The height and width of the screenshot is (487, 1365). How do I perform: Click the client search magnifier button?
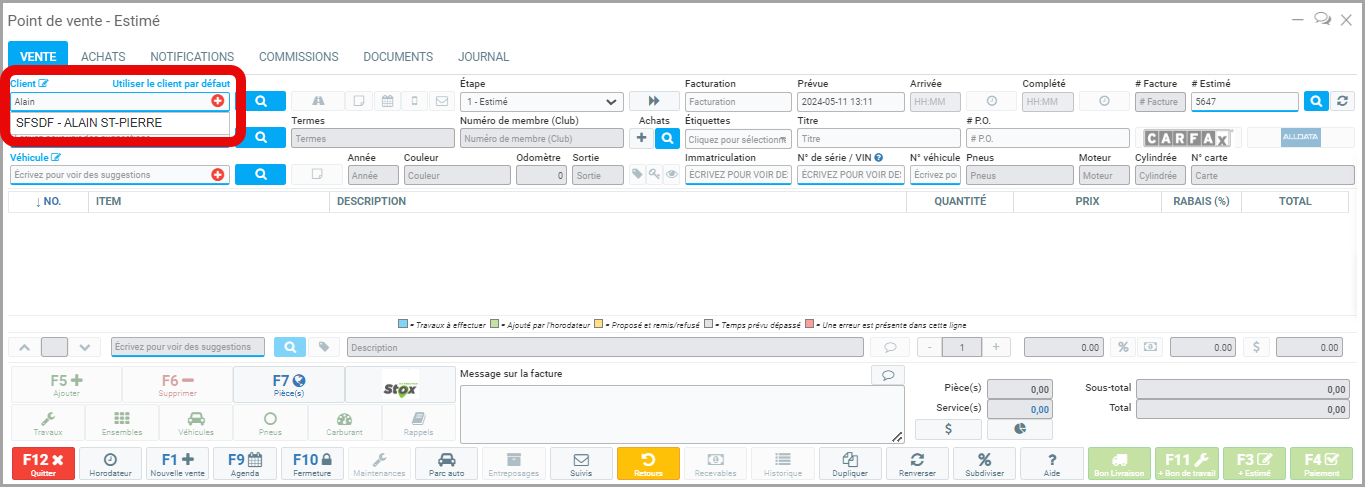coord(260,101)
